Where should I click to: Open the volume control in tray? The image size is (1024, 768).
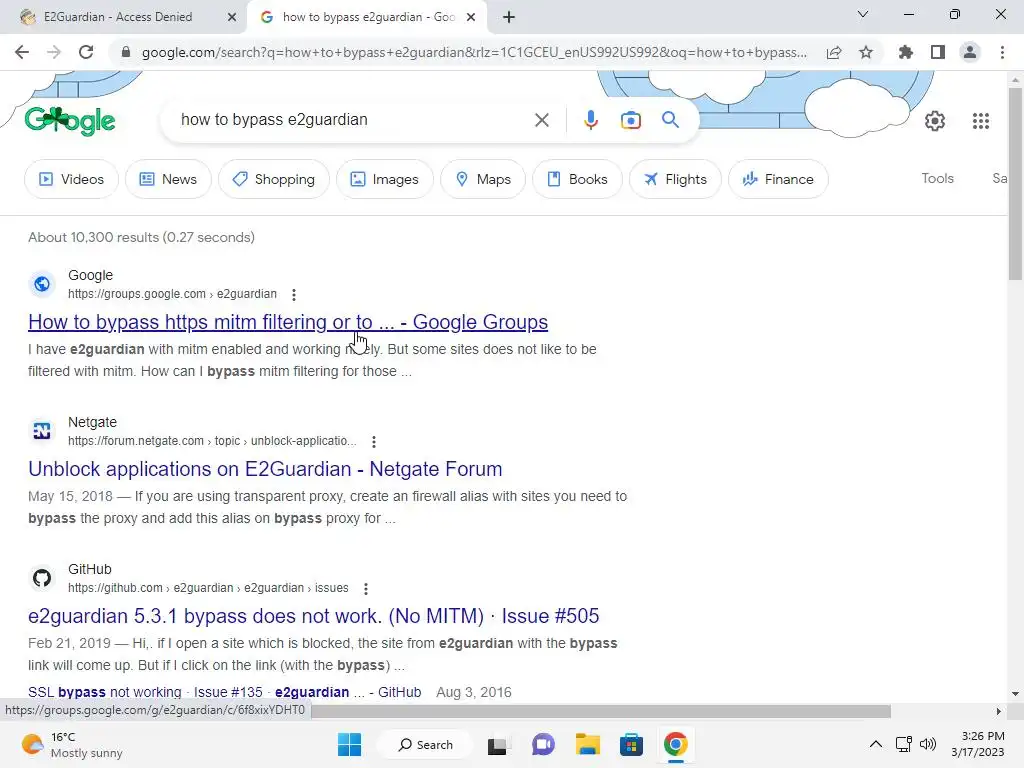(x=928, y=744)
